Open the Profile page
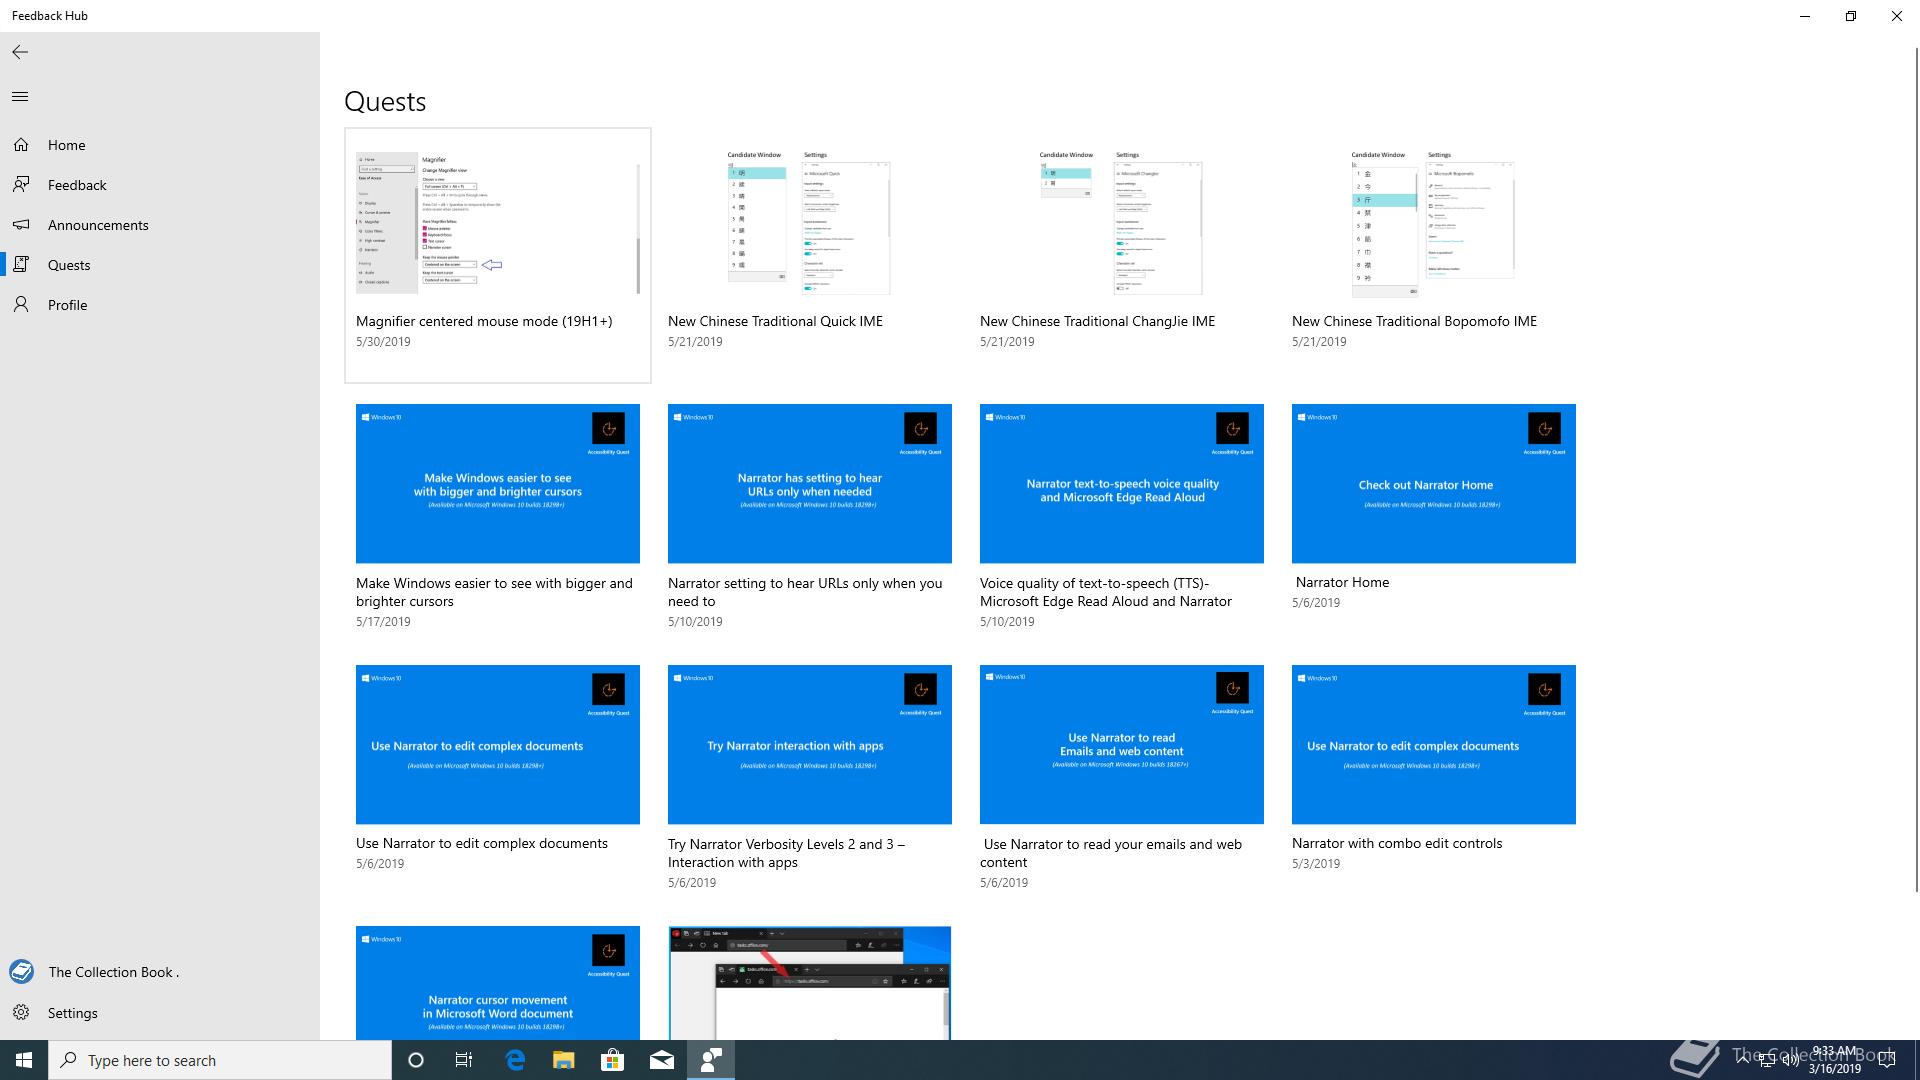 tap(67, 305)
